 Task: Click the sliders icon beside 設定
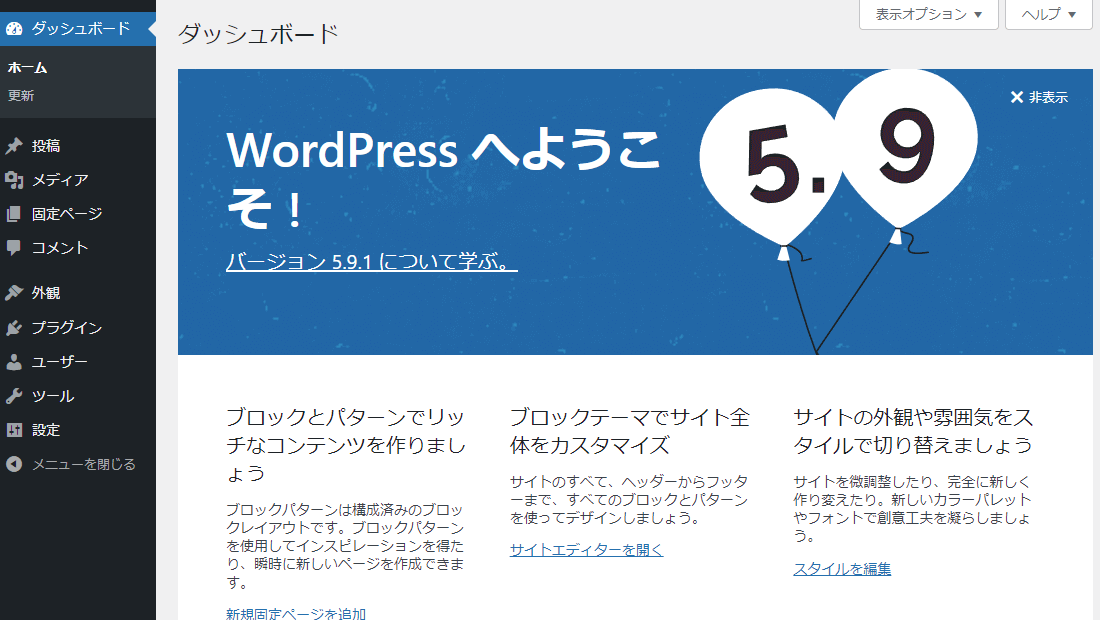click(14, 430)
